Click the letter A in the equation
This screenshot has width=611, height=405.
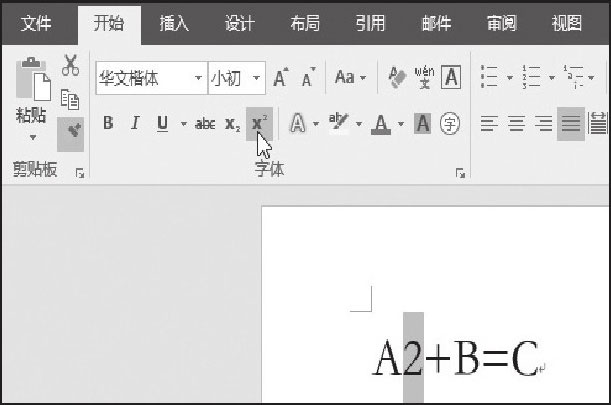[387, 358]
